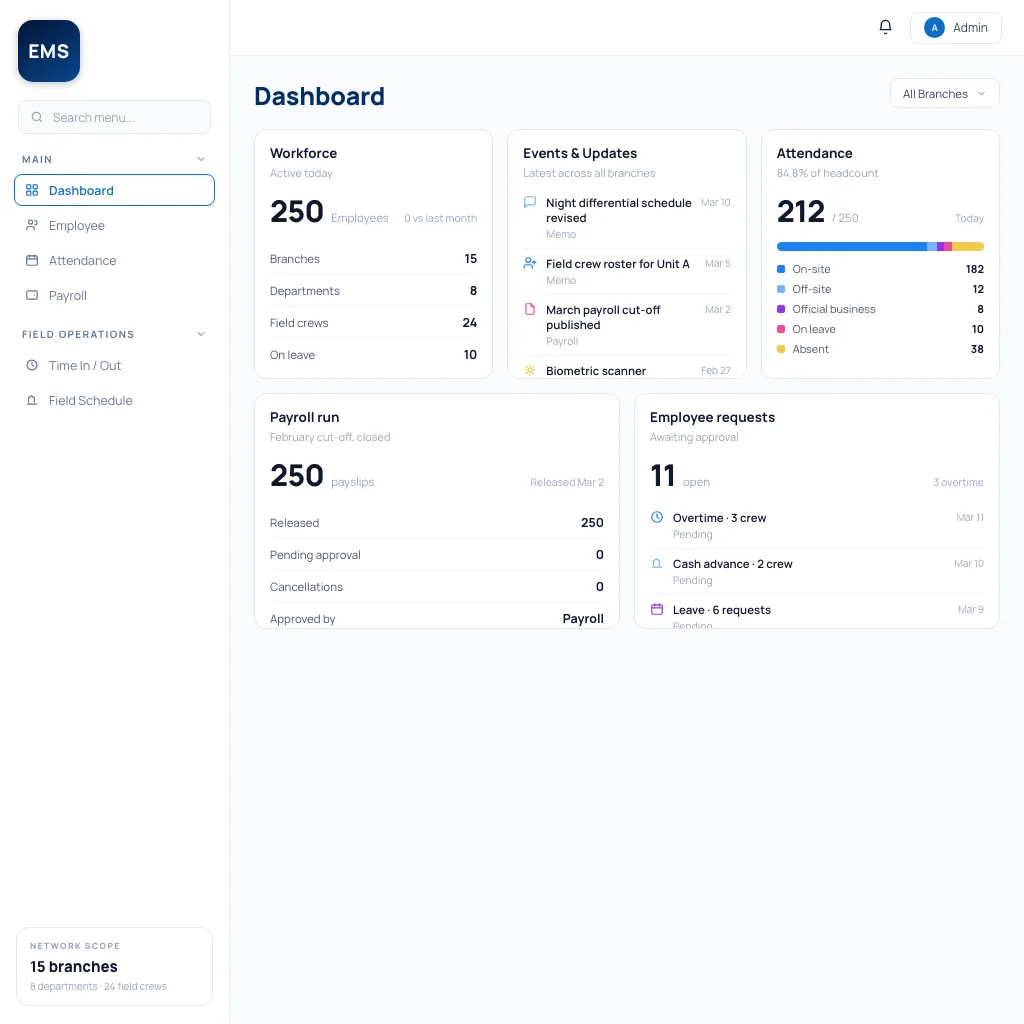Viewport: 1024px width, 1024px height.
Task: Open the Leave · 6 requests item
Action: [x=816, y=613]
